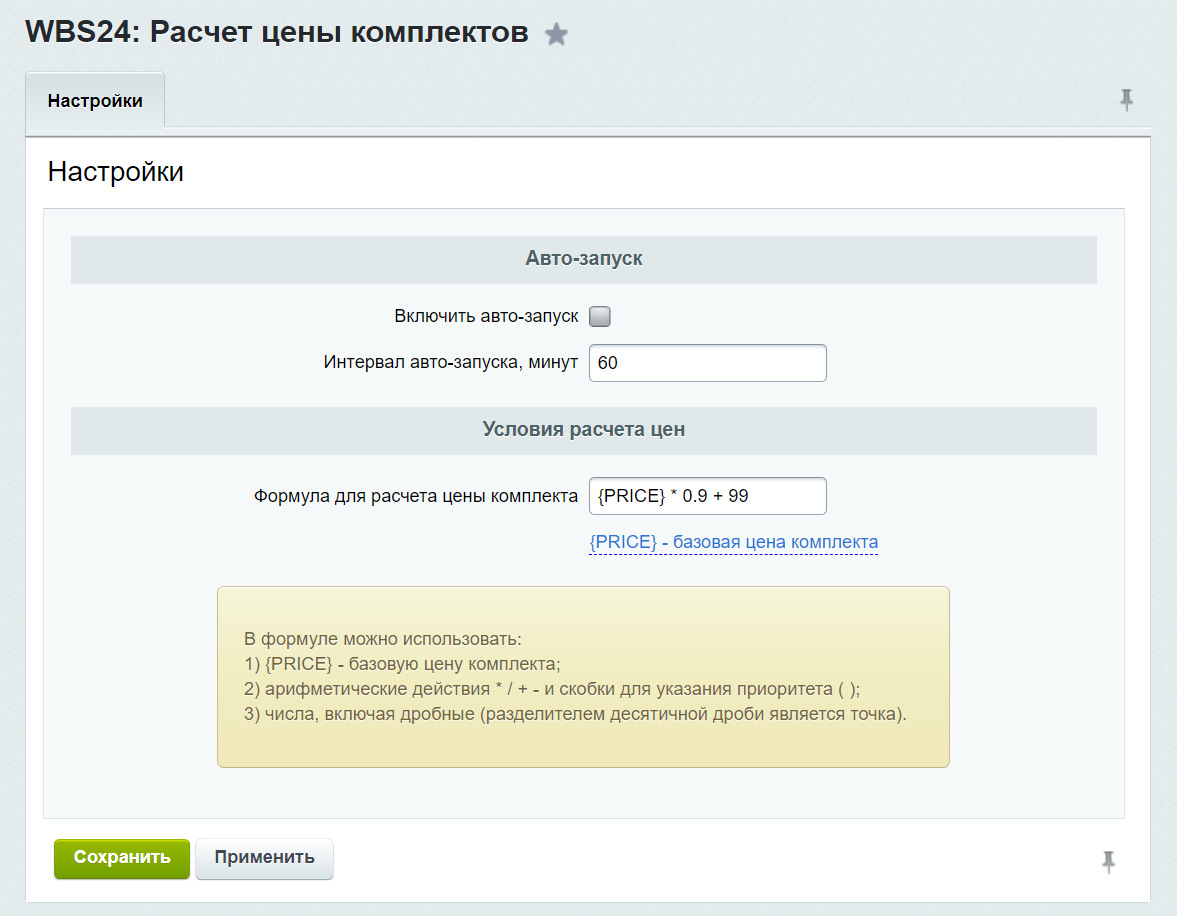This screenshot has height=916, width=1177.
Task: Click the 'Включить авто-запуск' label text
Action: 488,315
